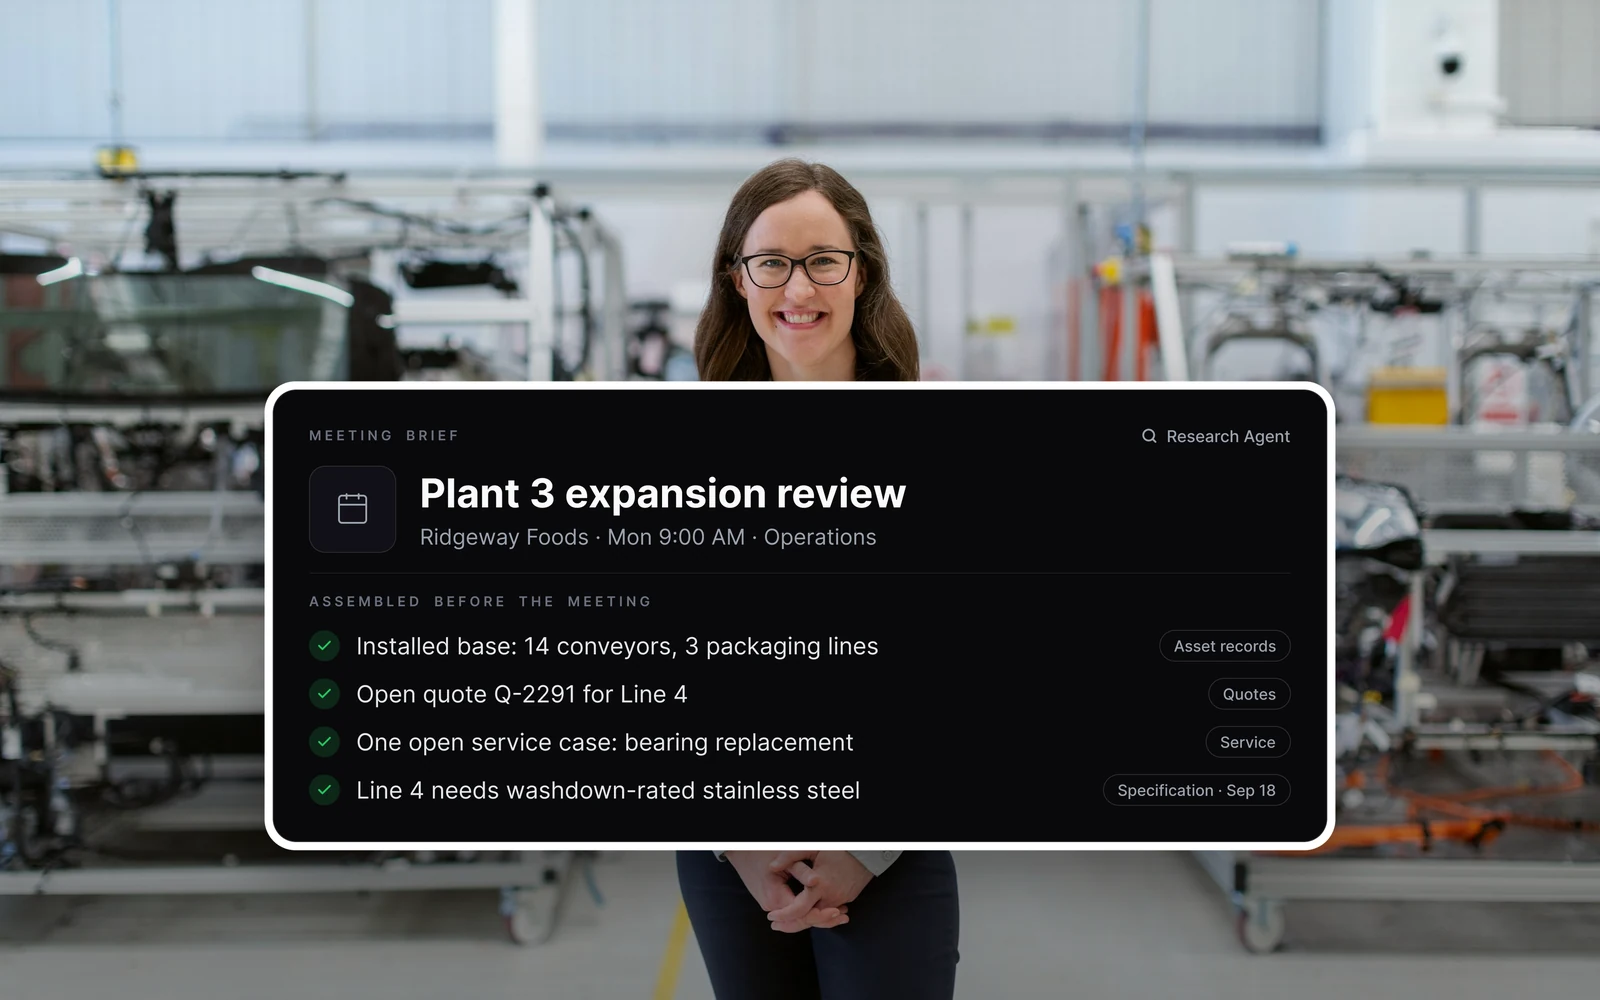The height and width of the screenshot is (1000, 1600).
Task: Click the green check next to One open service case
Action: point(324,742)
